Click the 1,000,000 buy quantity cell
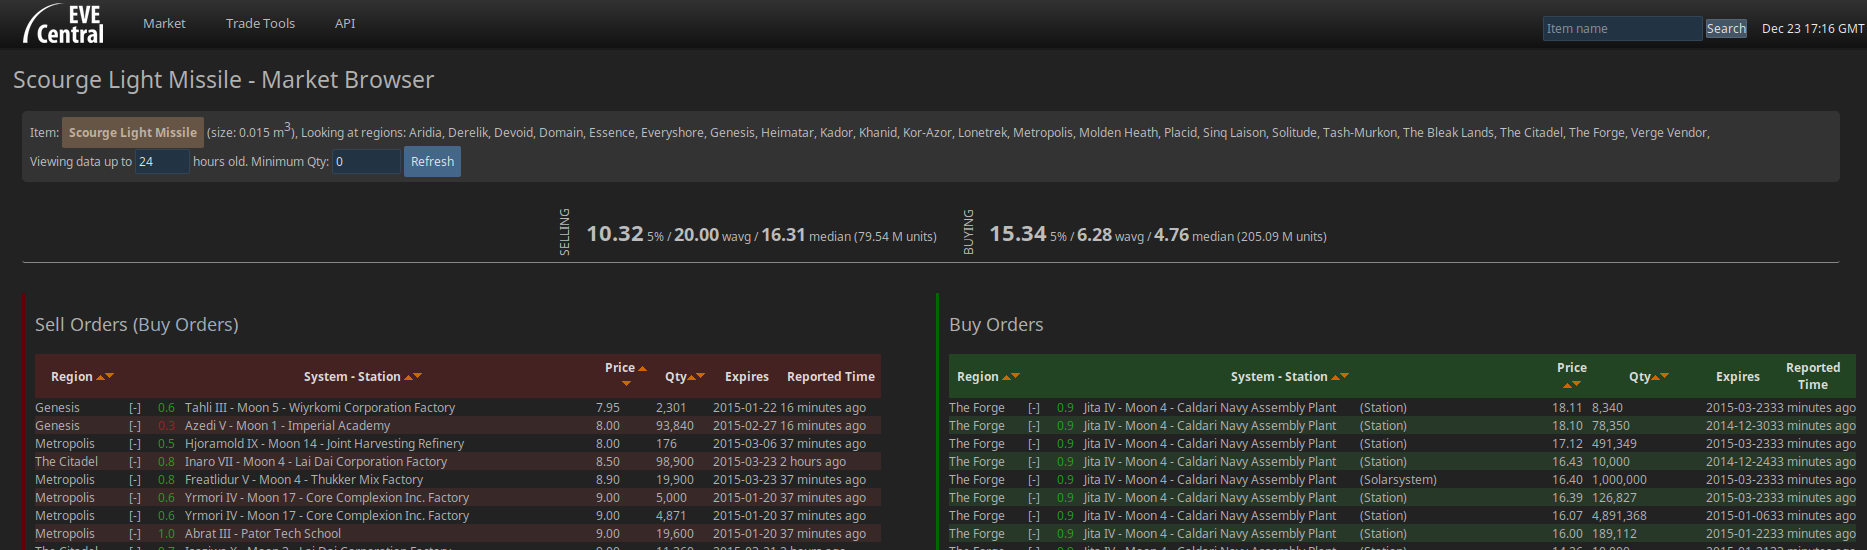This screenshot has height=550, width=1867. pos(1619,480)
